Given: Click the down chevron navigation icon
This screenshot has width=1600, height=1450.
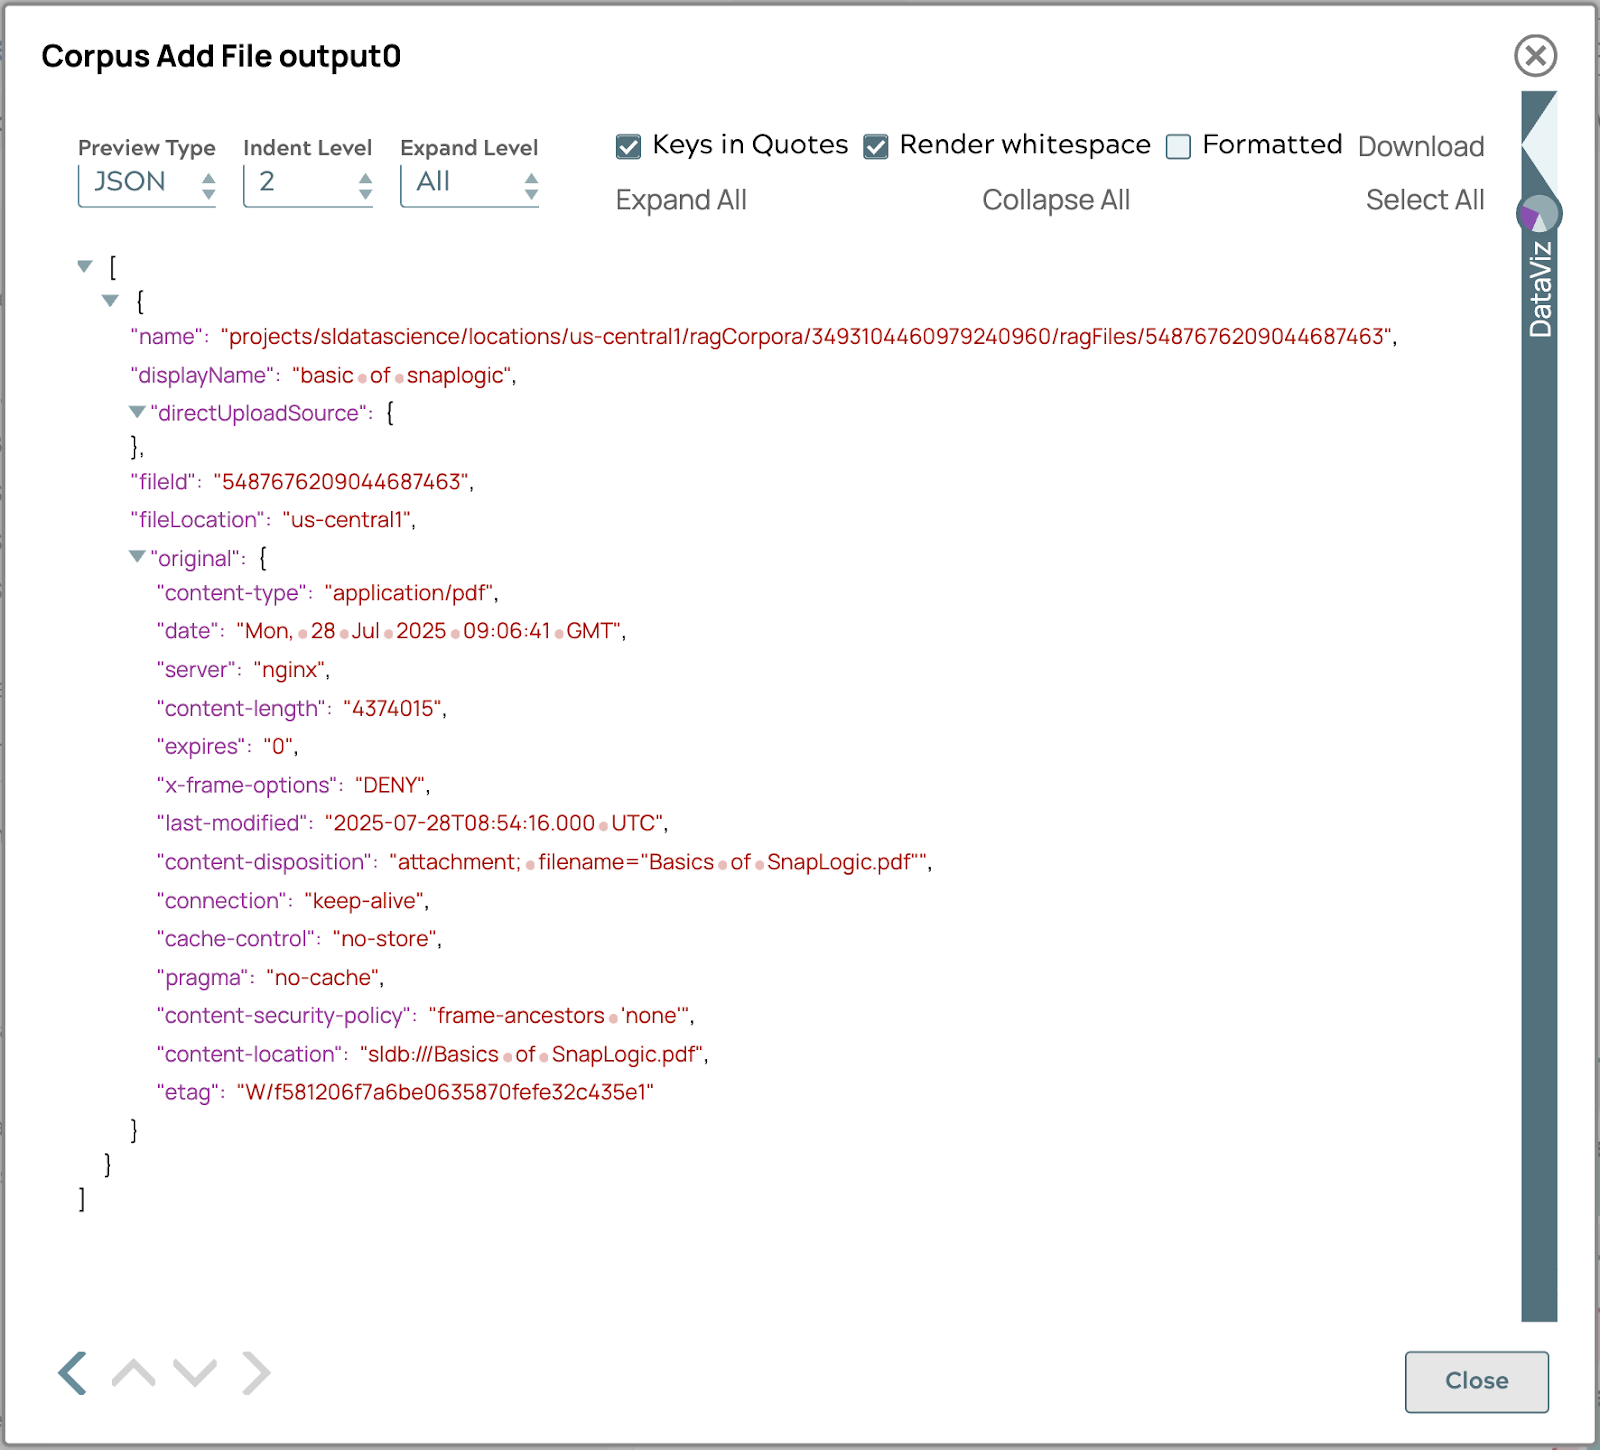Looking at the screenshot, I should (195, 1373).
